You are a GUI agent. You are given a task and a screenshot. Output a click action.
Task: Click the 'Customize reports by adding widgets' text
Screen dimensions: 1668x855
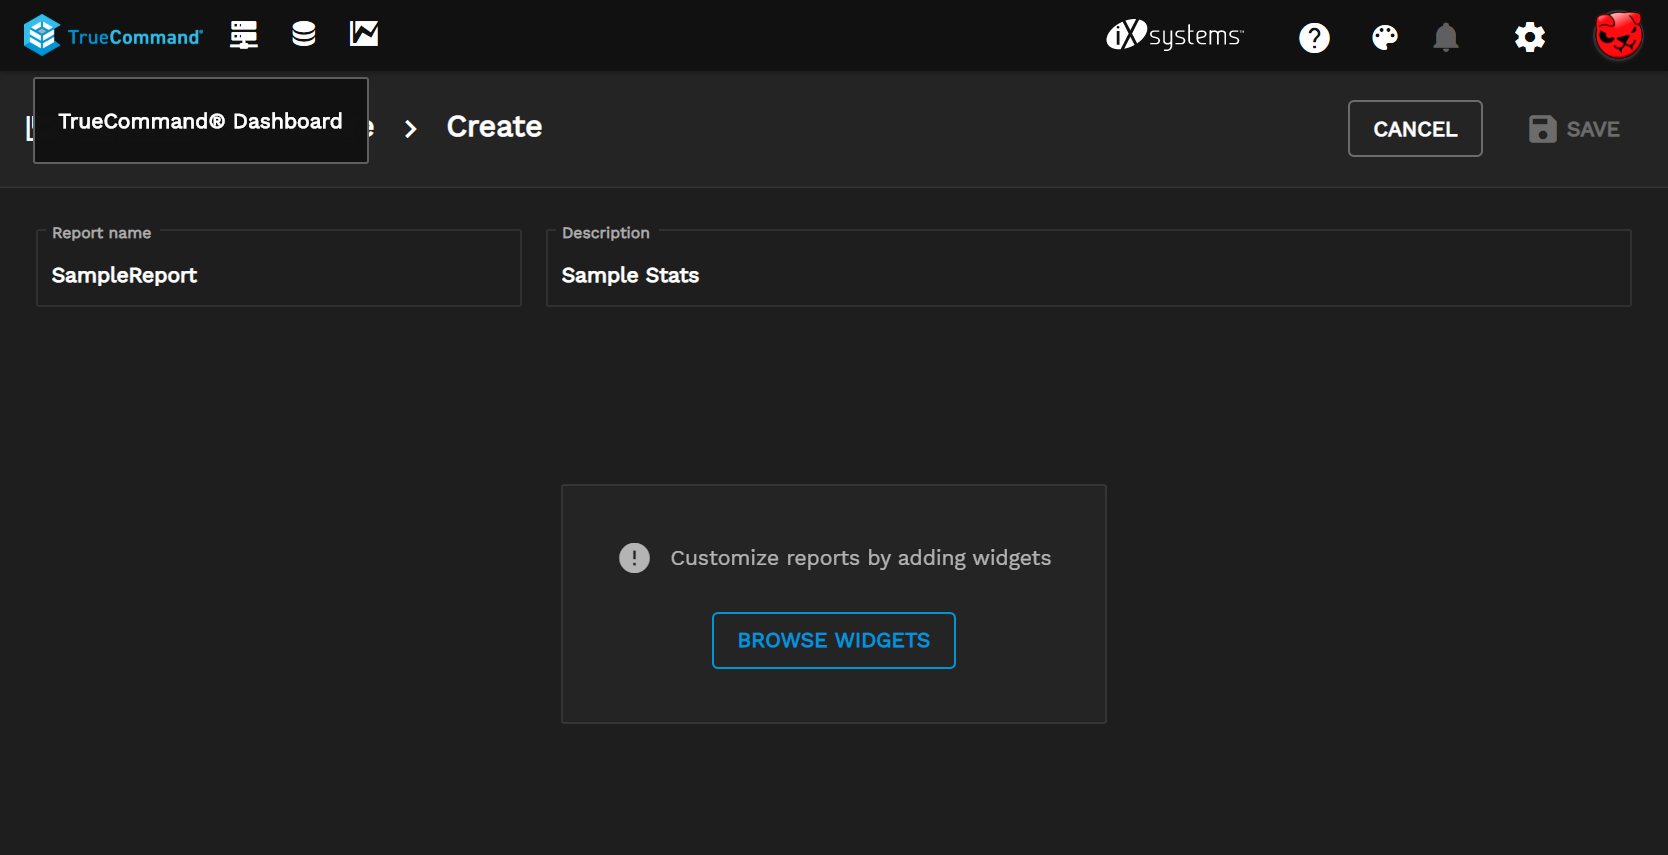(x=860, y=558)
